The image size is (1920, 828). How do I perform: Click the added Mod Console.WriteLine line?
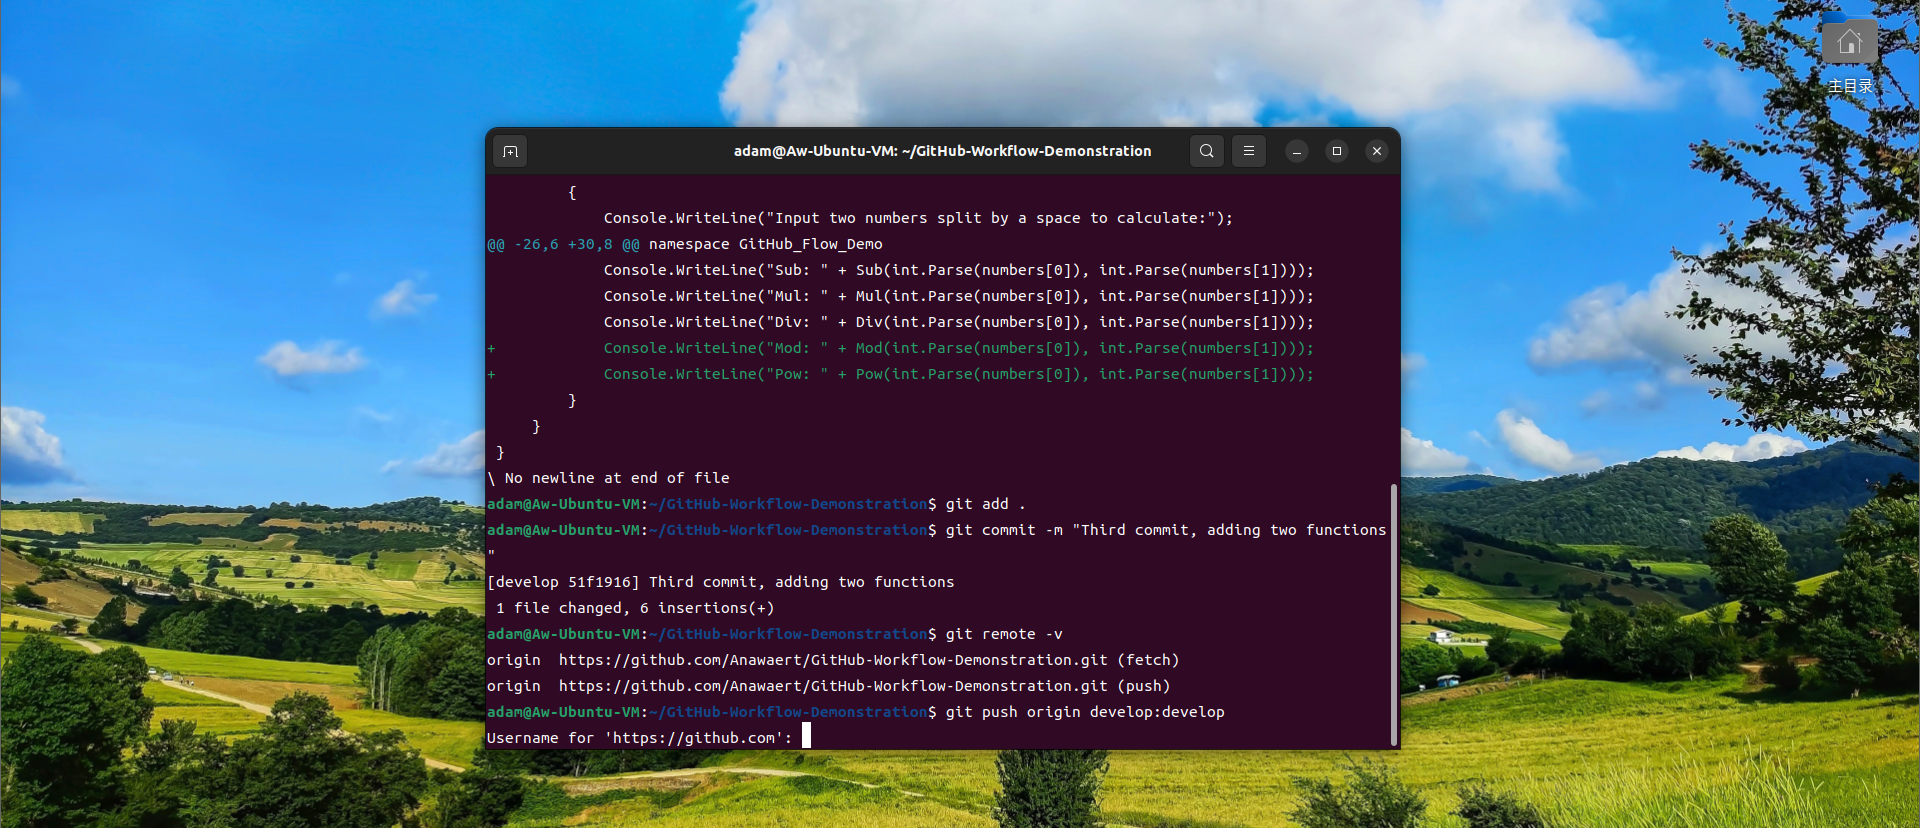click(x=957, y=348)
